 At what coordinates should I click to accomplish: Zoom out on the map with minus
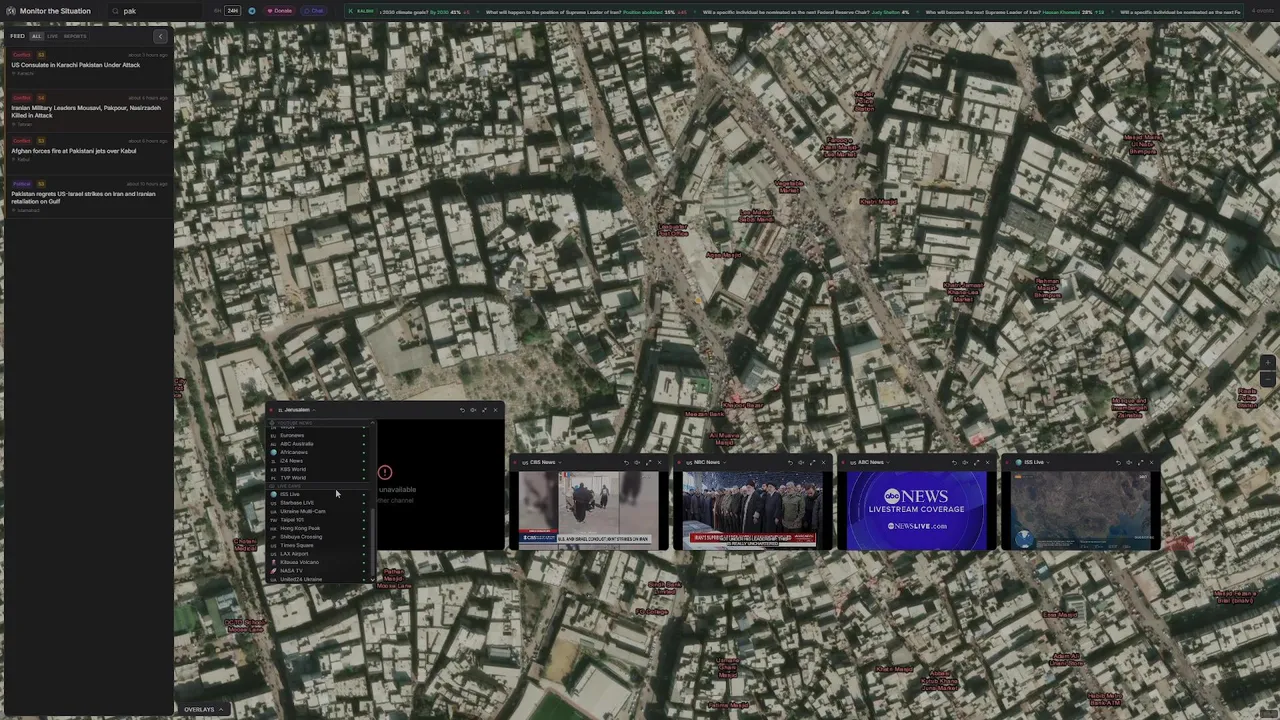(x=1267, y=380)
